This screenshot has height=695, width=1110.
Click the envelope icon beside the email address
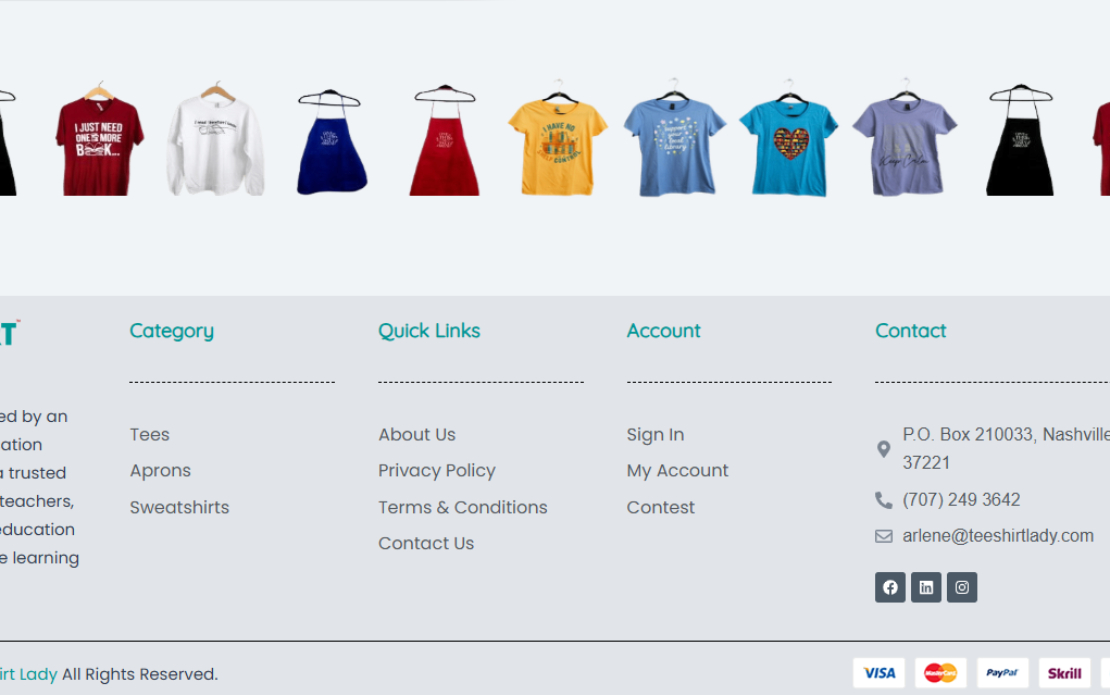tap(884, 535)
